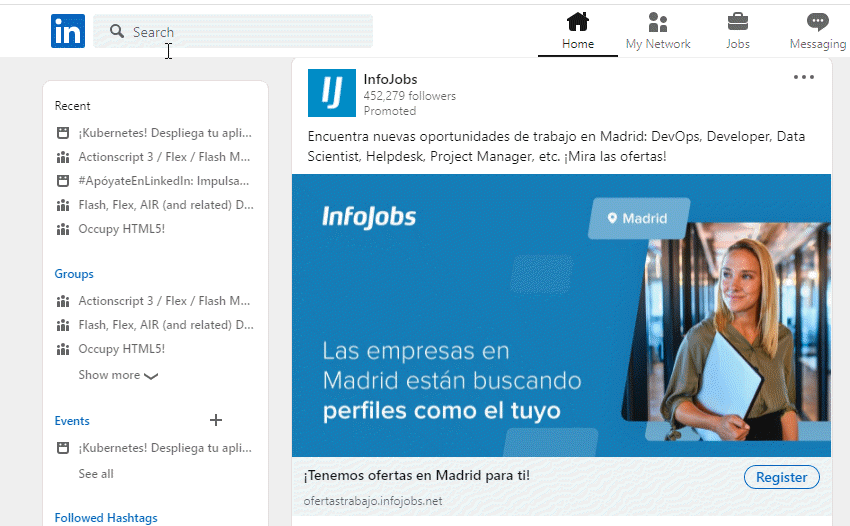This screenshot has height=526, width=850.
Task: Open recent 'Occupy HTML5!' item
Action: (121, 229)
